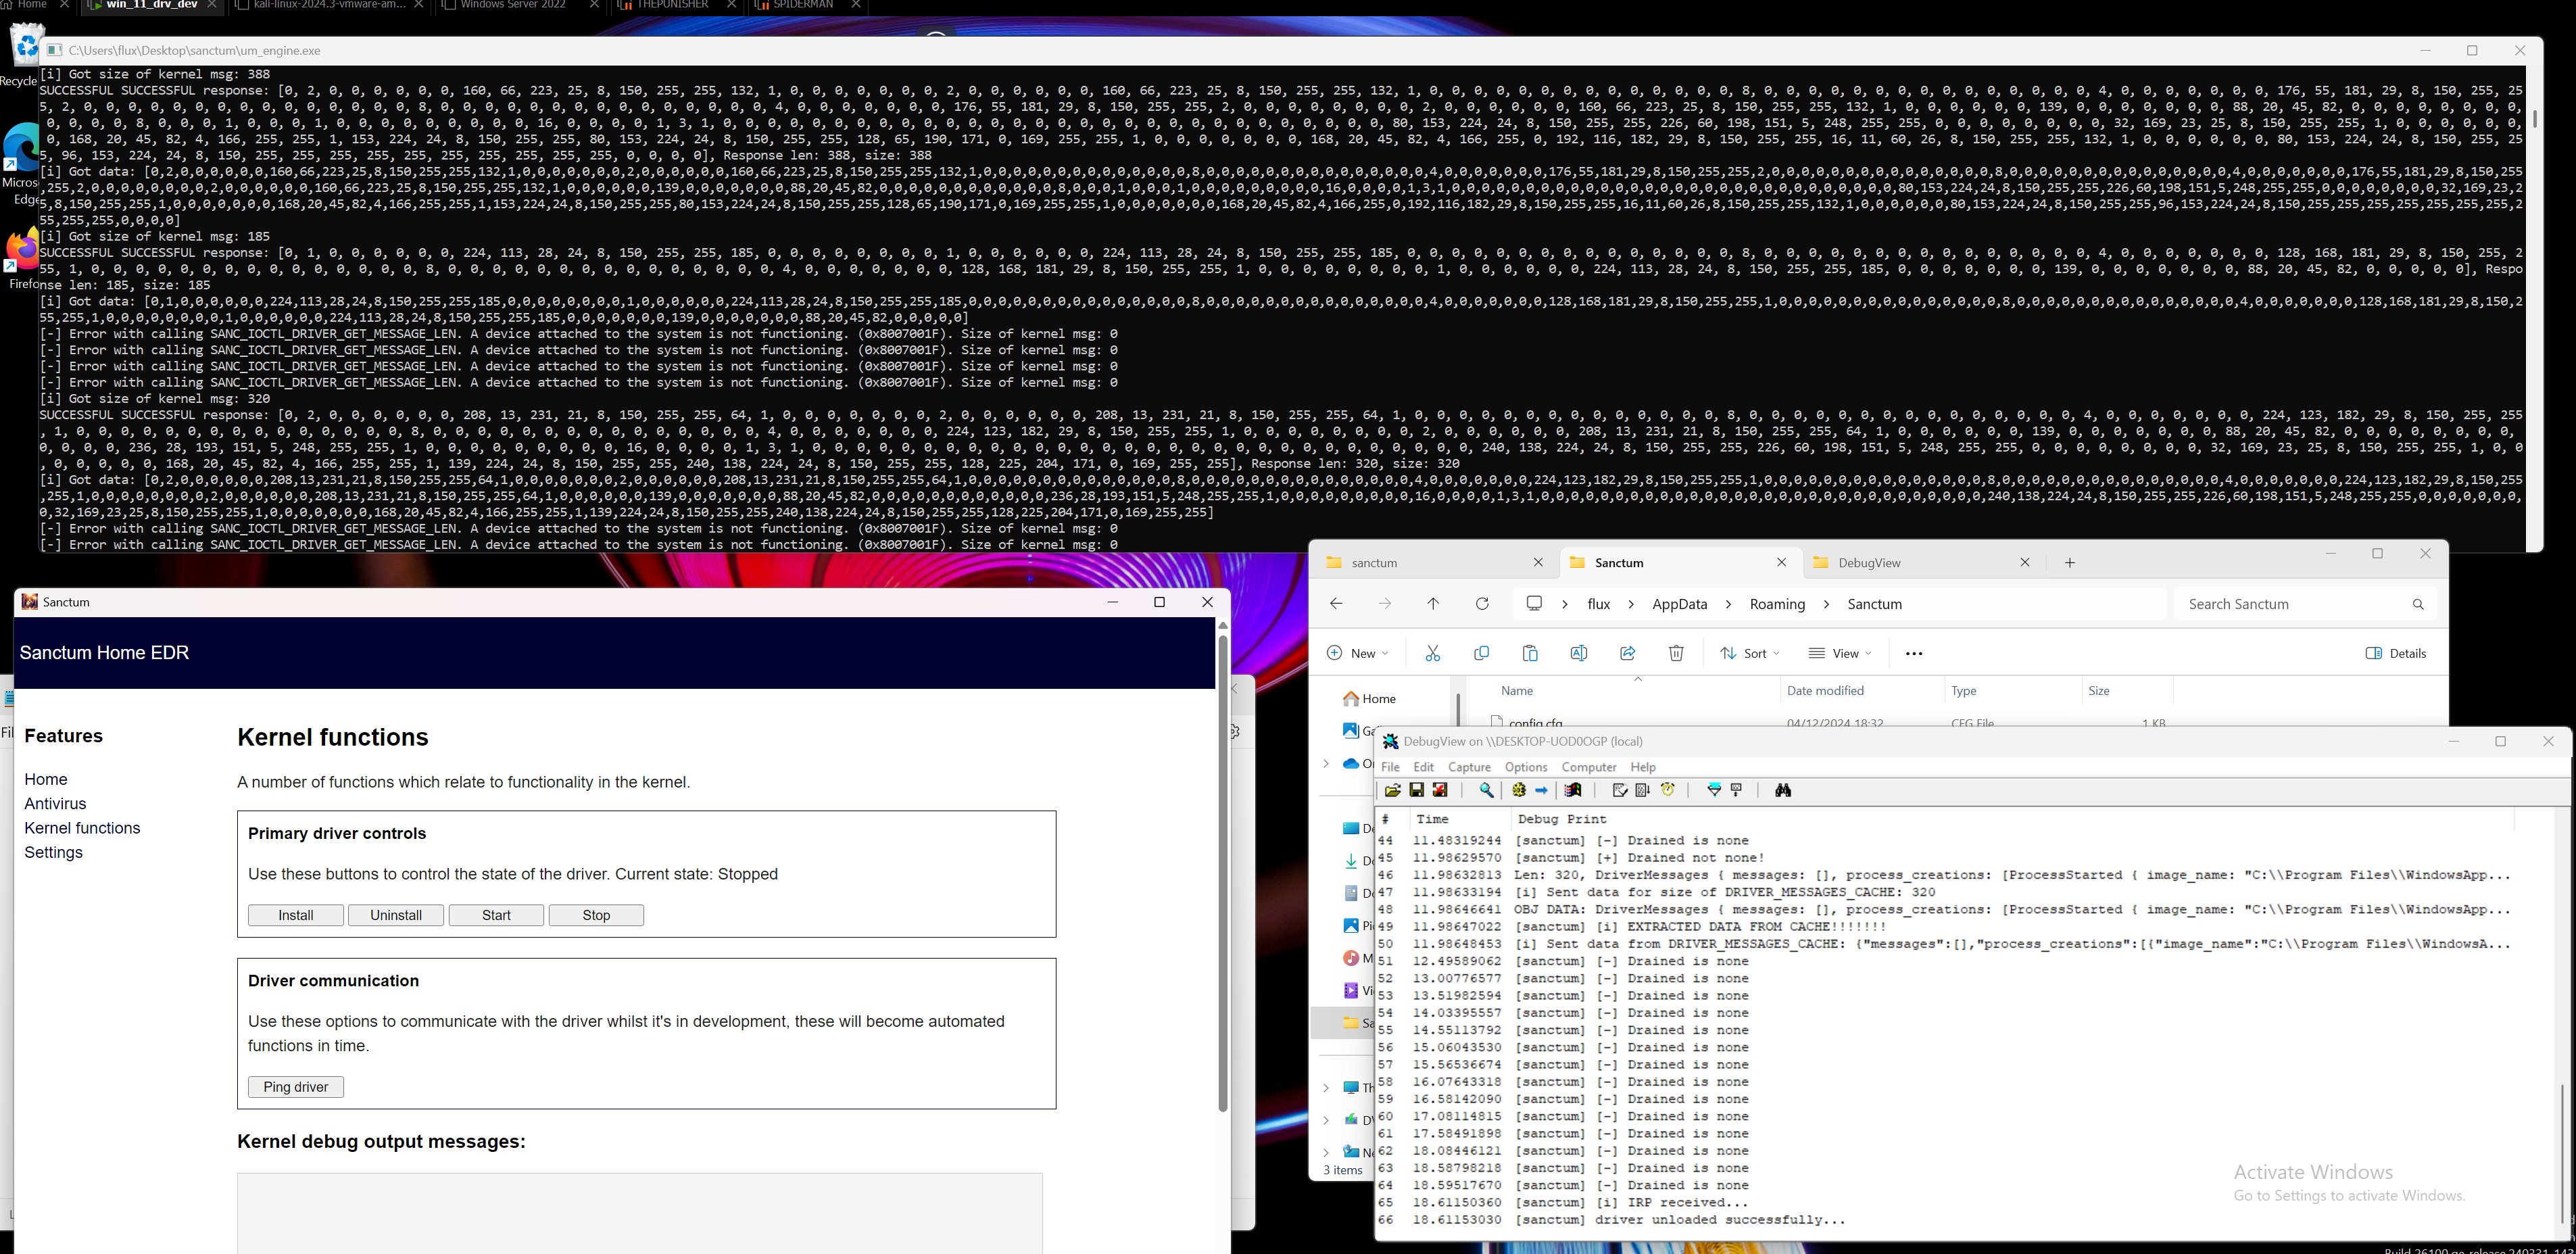Open the Sort dropdown in File Explorer
Screen dimensions: 2576x1254
coord(1750,653)
